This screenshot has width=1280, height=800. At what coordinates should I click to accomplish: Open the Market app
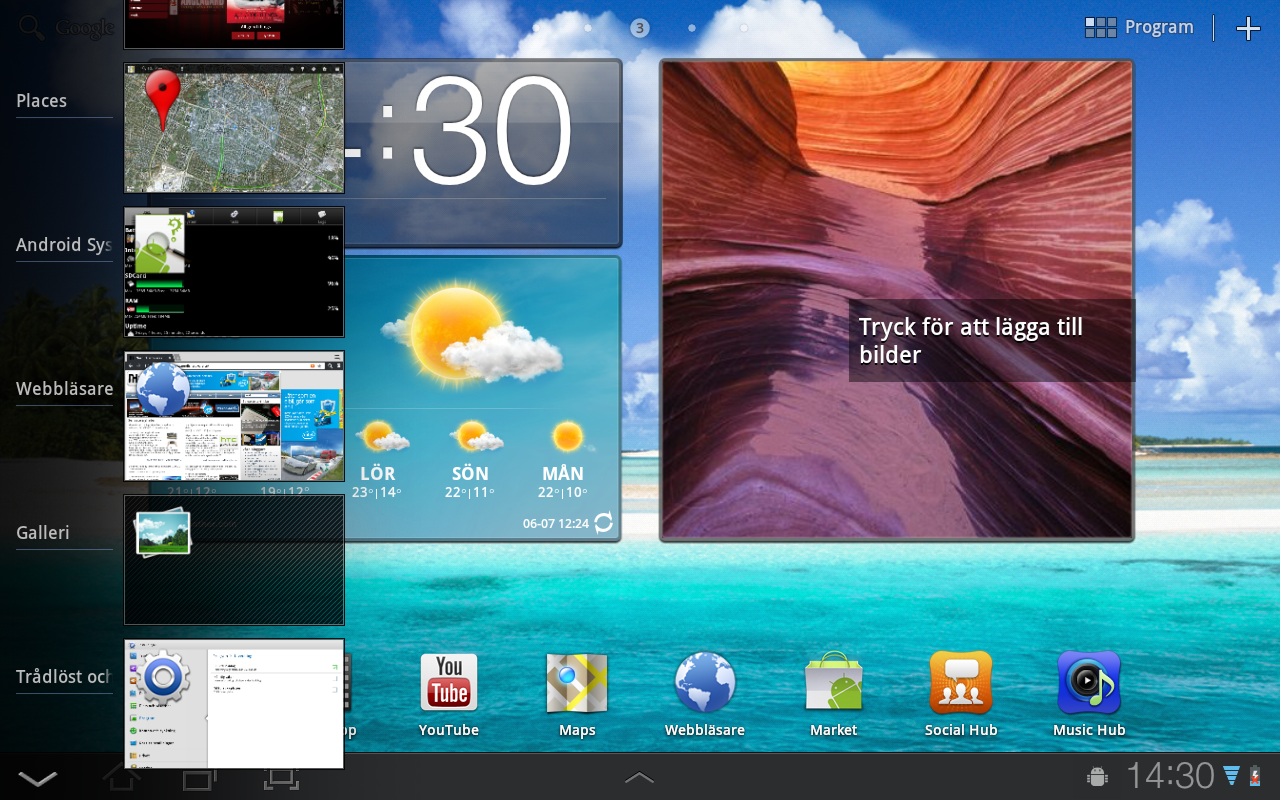click(833, 684)
